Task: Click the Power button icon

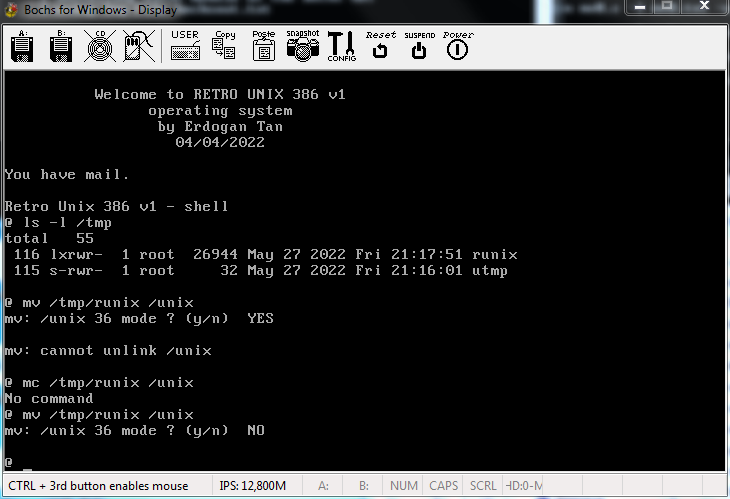Action: click(x=458, y=46)
